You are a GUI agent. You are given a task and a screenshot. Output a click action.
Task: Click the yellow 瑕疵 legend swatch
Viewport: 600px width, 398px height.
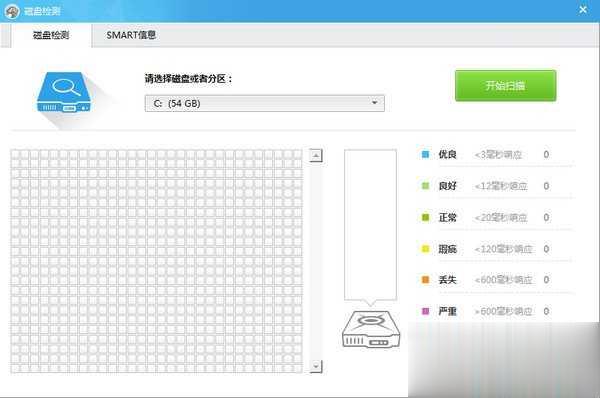(425, 249)
